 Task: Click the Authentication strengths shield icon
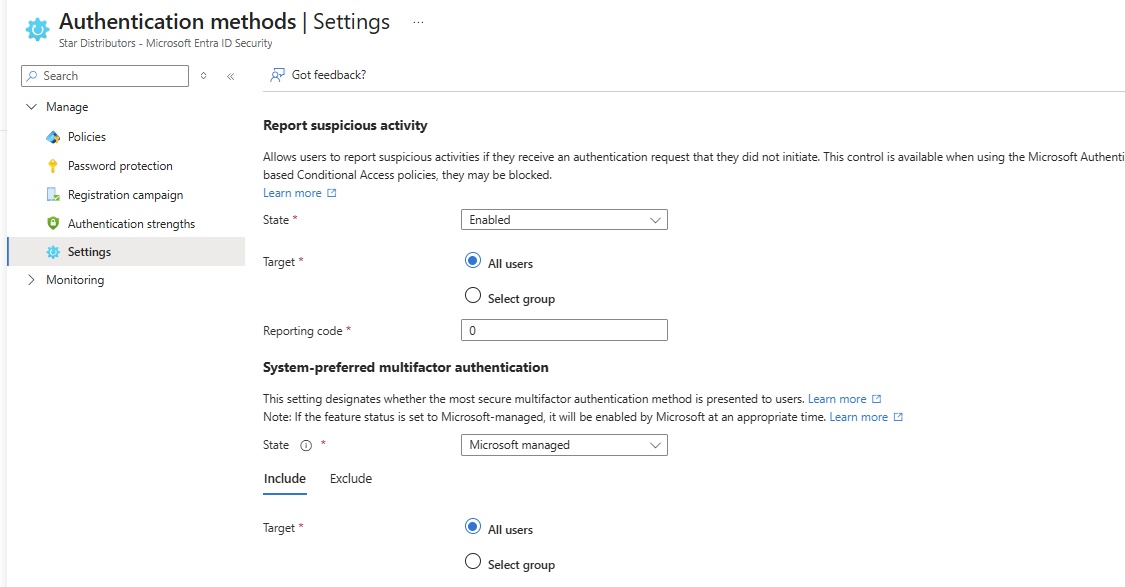click(x=54, y=224)
